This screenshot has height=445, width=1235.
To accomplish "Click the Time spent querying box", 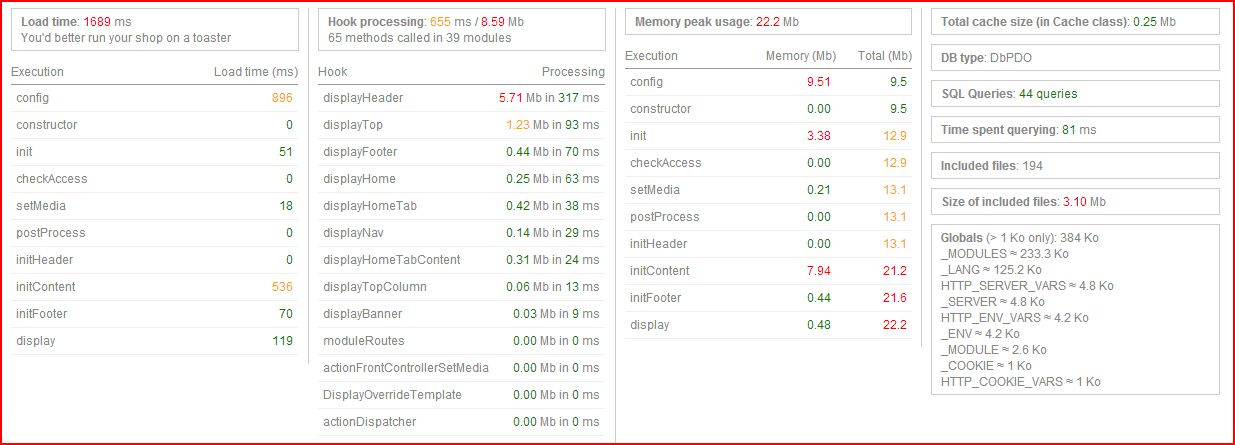I will [x=1075, y=130].
